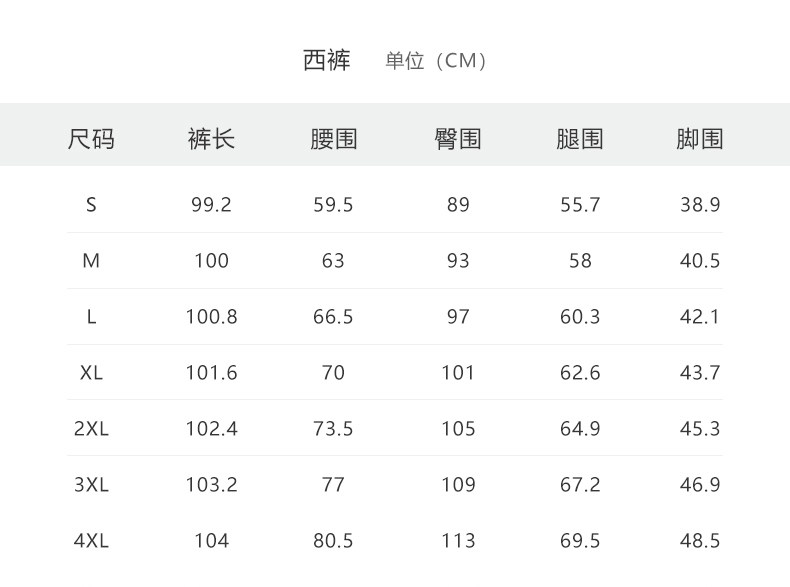Select the 3XL size row label
This screenshot has height=587, width=790.
pyautogui.click(x=91, y=485)
